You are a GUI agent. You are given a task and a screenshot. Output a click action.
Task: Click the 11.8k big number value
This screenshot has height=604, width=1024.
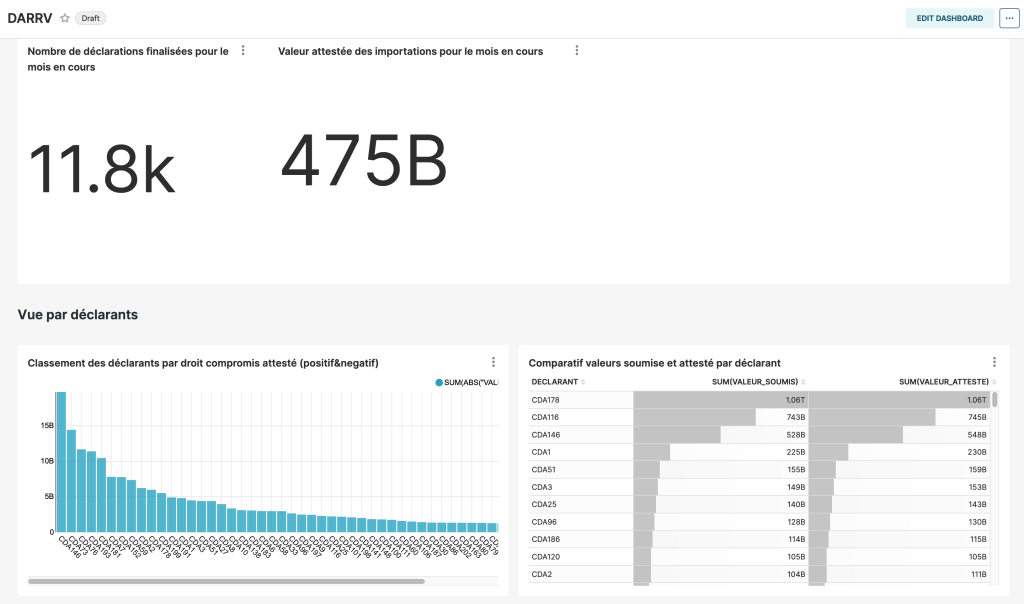pos(102,168)
